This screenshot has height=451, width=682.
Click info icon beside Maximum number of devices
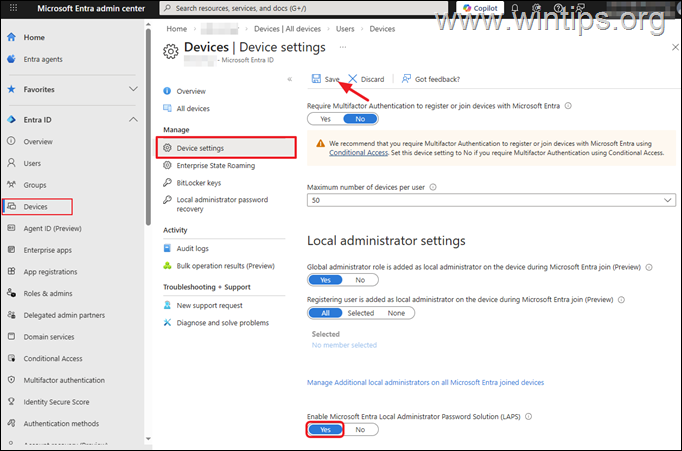(433, 187)
